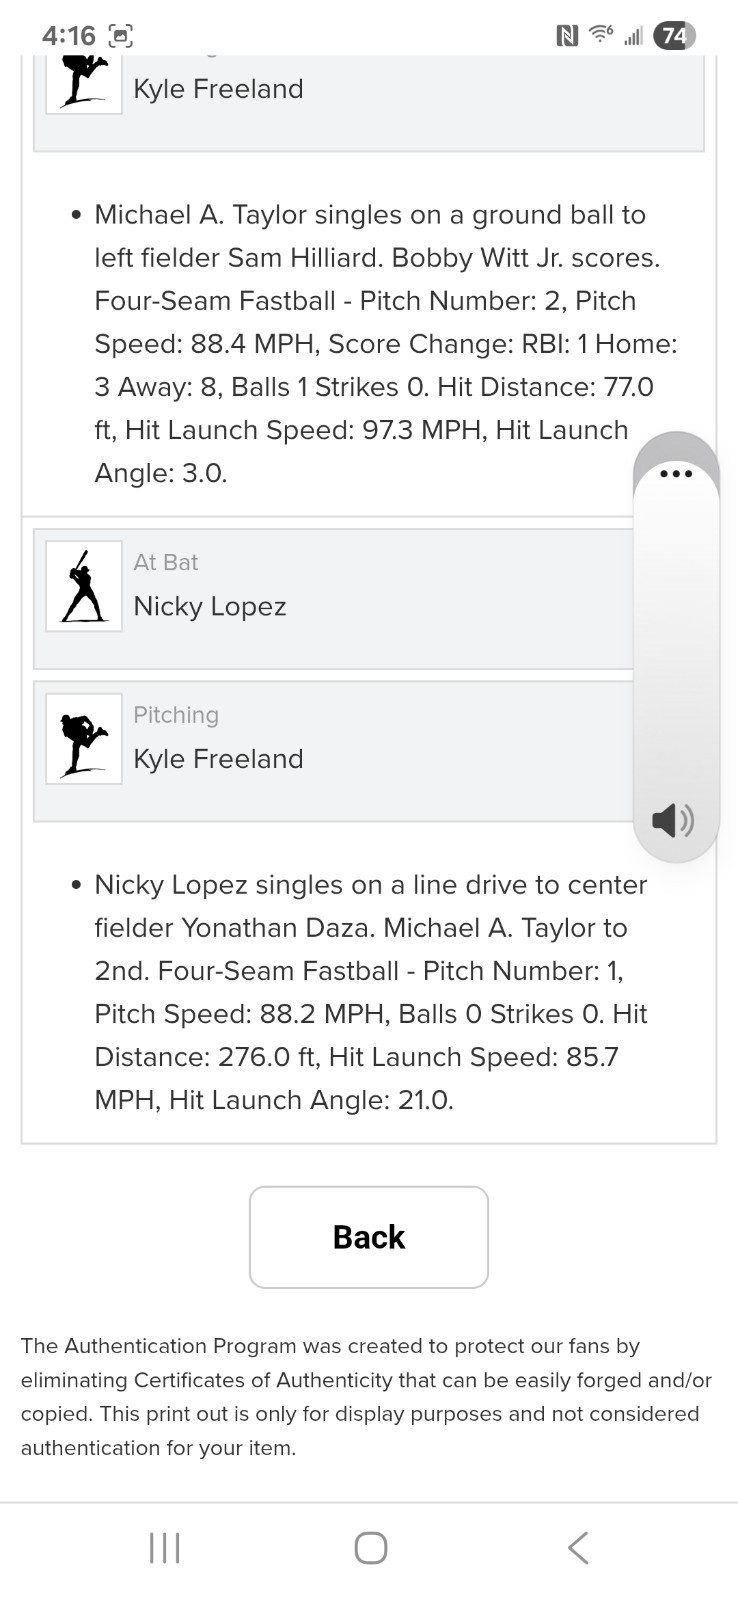738x1600 pixels.
Task: Tap the Michael A. Taylor singles play description
Action: [386, 344]
